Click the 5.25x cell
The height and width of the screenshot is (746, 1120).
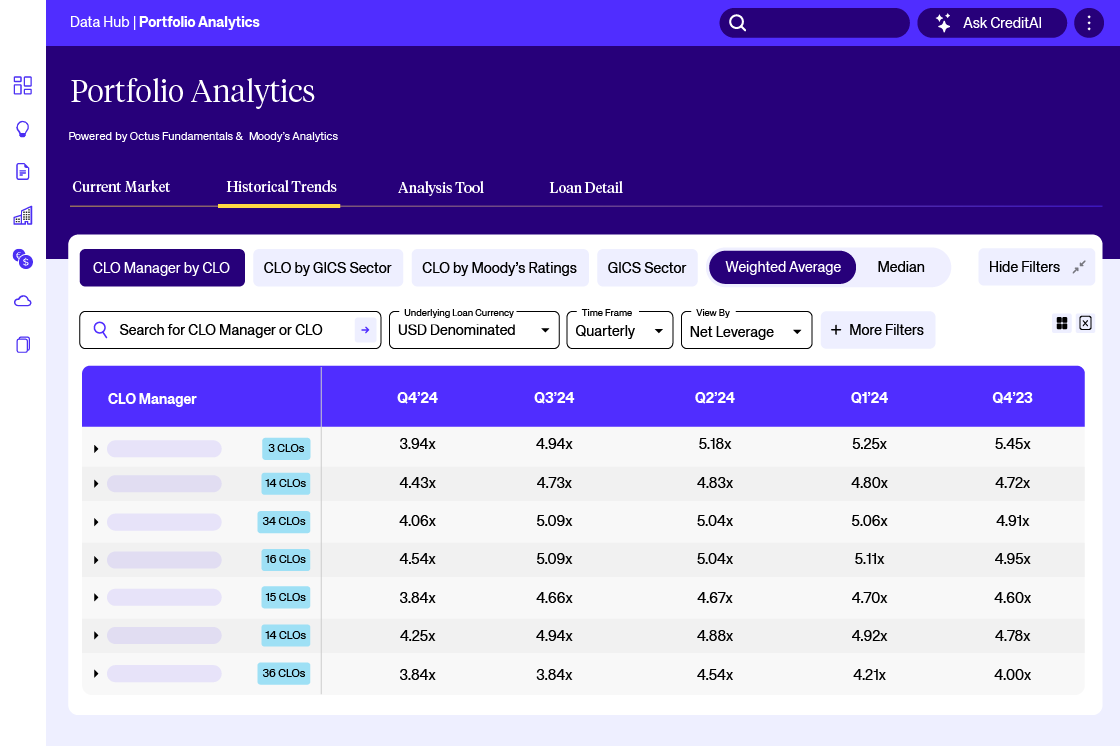click(x=869, y=444)
